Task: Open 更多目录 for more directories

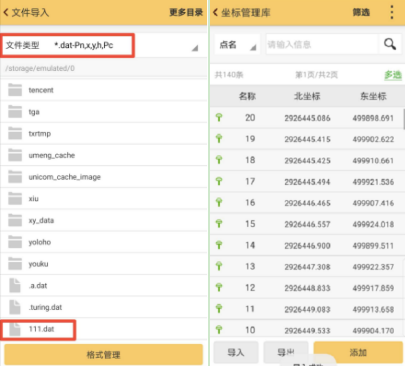Action: 186,13
